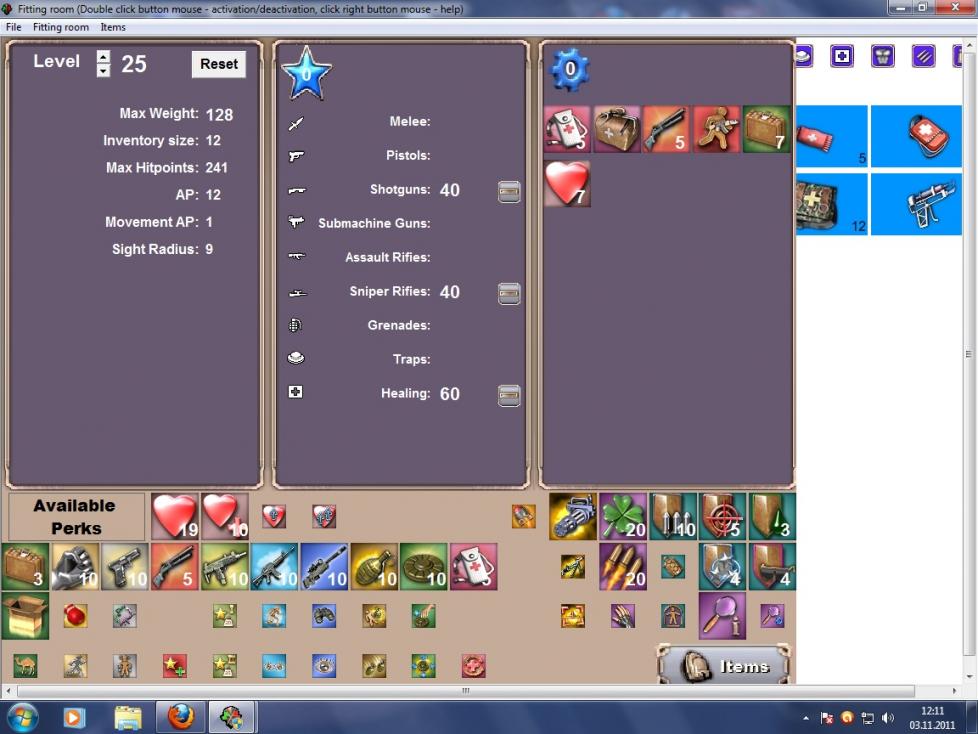
Task: Click the Healing skill adjust button
Action: [509, 395]
